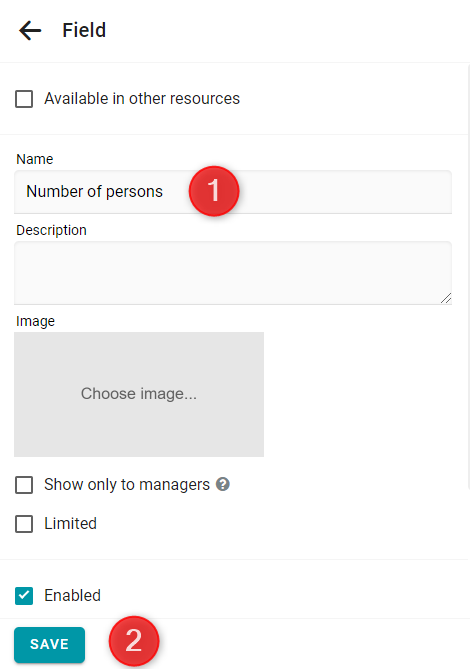Click the red number 2 marker badge
Image resolution: width=470 pixels, height=669 pixels.
click(134, 641)
